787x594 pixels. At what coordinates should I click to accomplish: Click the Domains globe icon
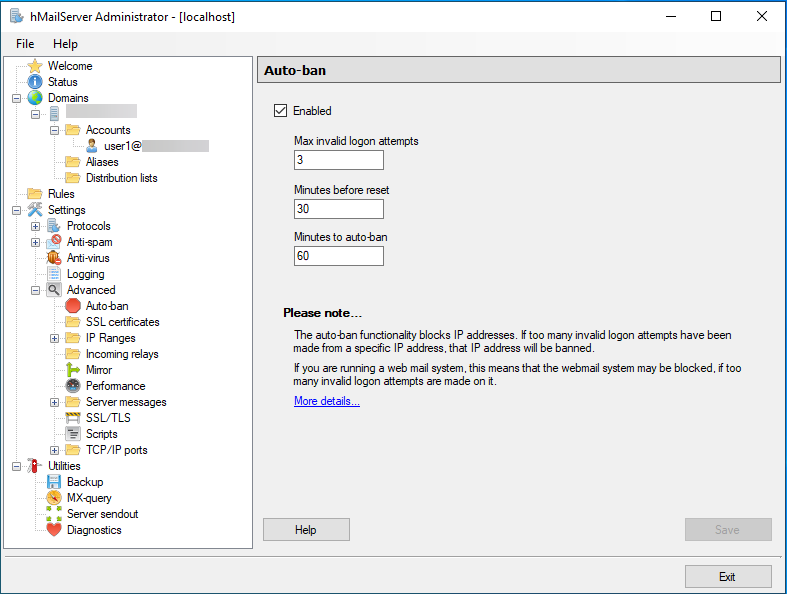coord(35,98)
